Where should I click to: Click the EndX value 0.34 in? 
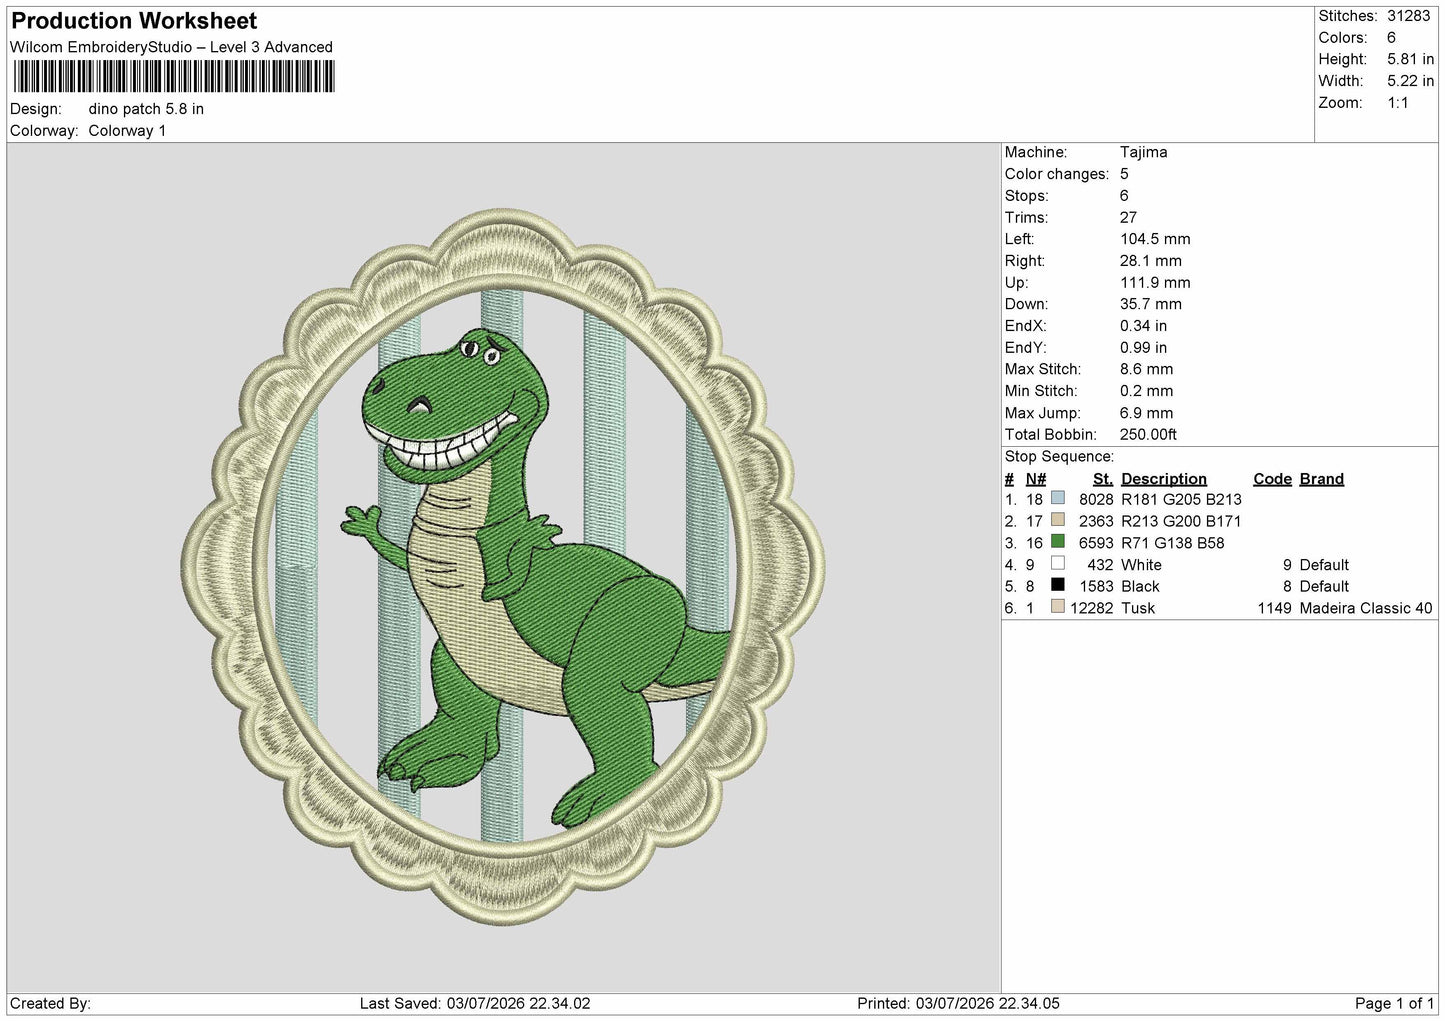pos(1144,326)
